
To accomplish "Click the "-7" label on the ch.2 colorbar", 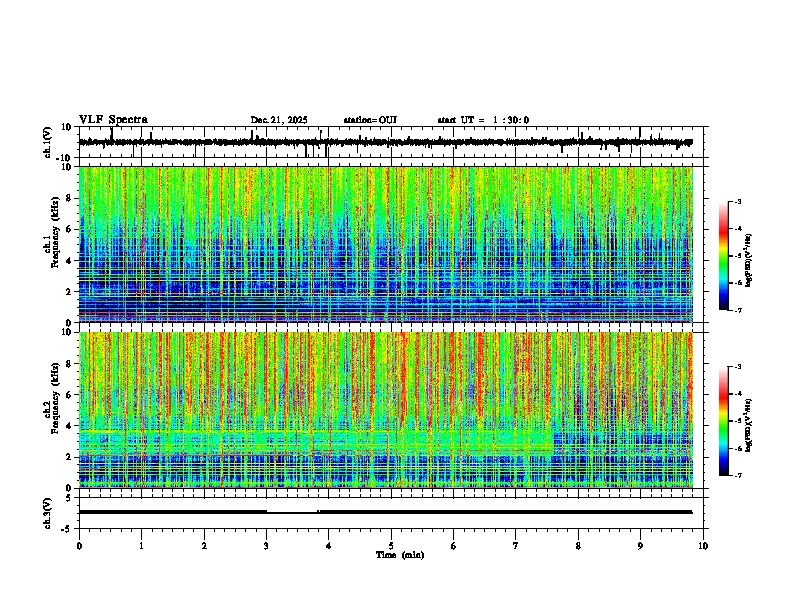I will tap(738, 475).
